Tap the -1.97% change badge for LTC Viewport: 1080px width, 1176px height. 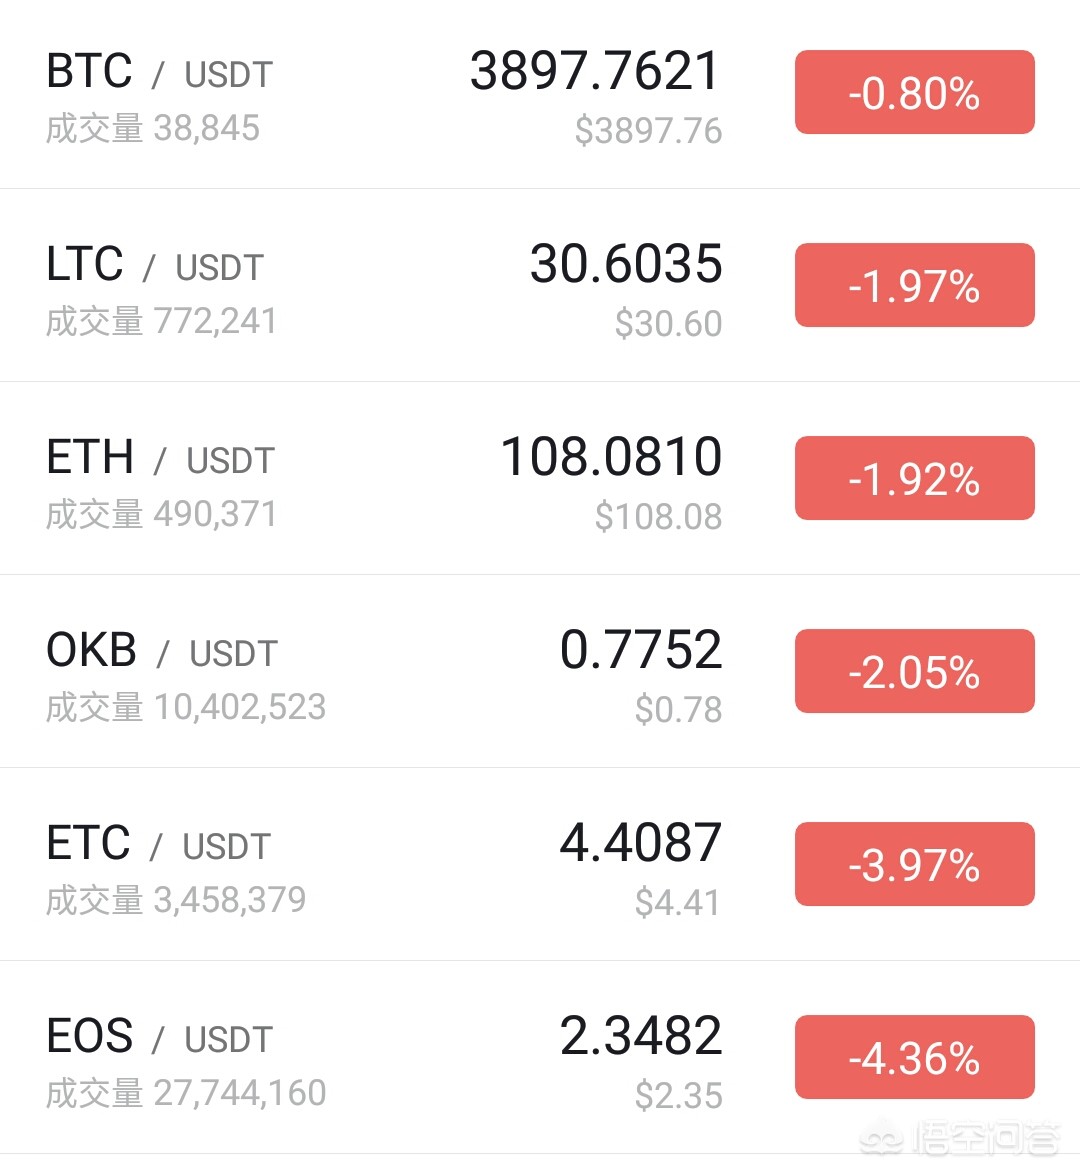914,286
